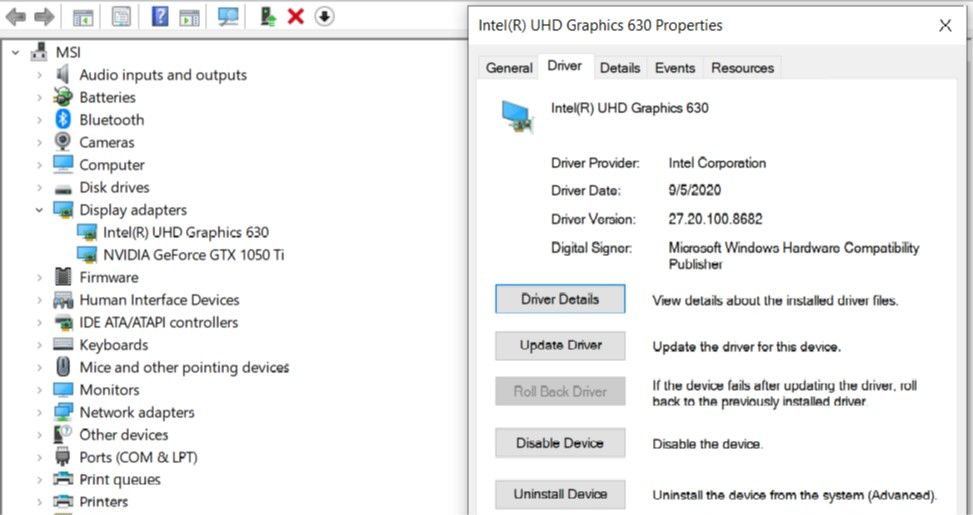The width and height of the screenshot is (973, 515).
Task: Select the Driver tab
Action: [565, 66]
